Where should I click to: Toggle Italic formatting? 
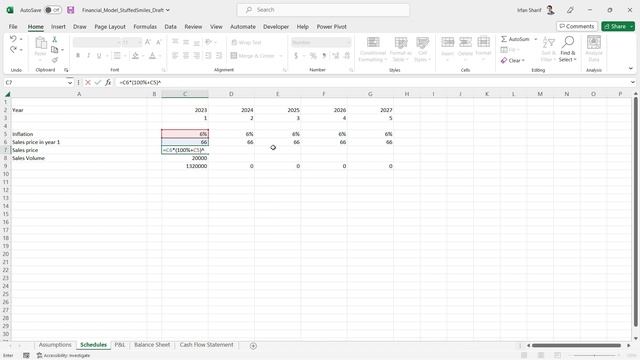(x=88, y=56)
